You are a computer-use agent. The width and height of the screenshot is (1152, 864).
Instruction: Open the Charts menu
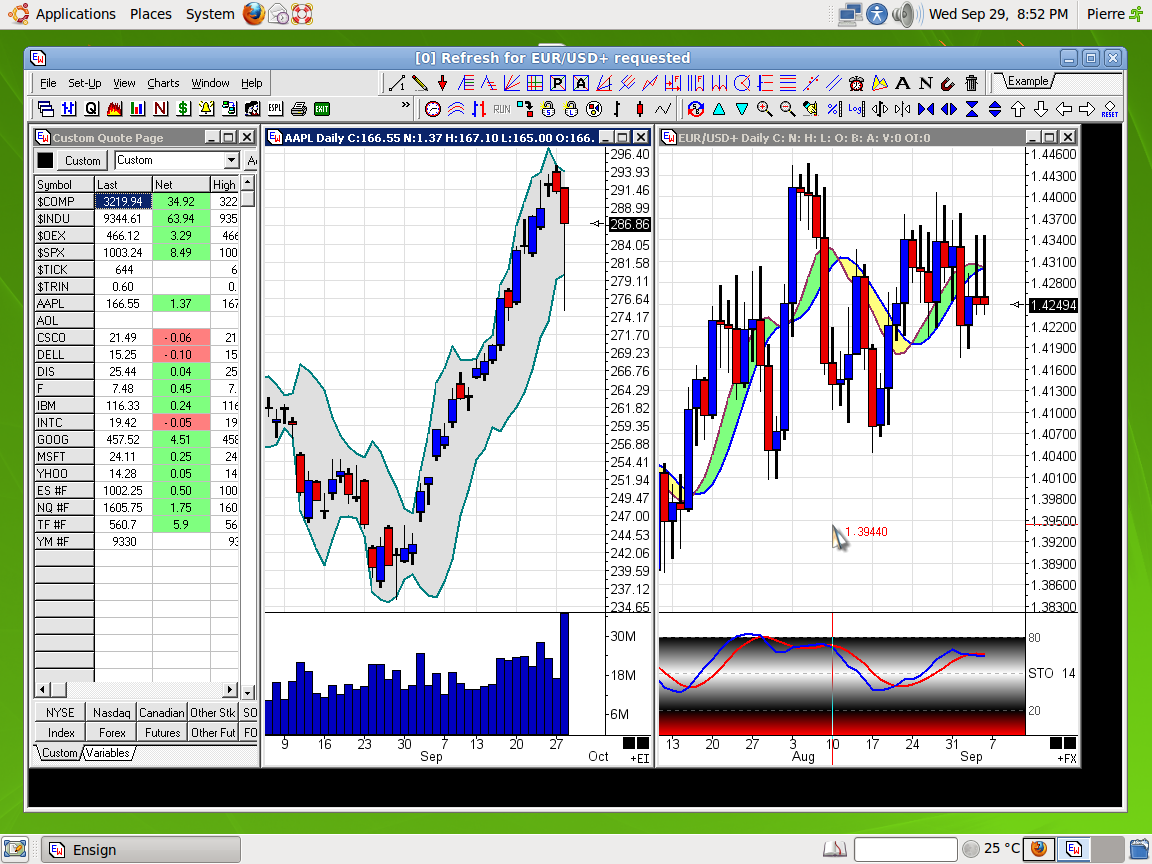coord(163,83)
